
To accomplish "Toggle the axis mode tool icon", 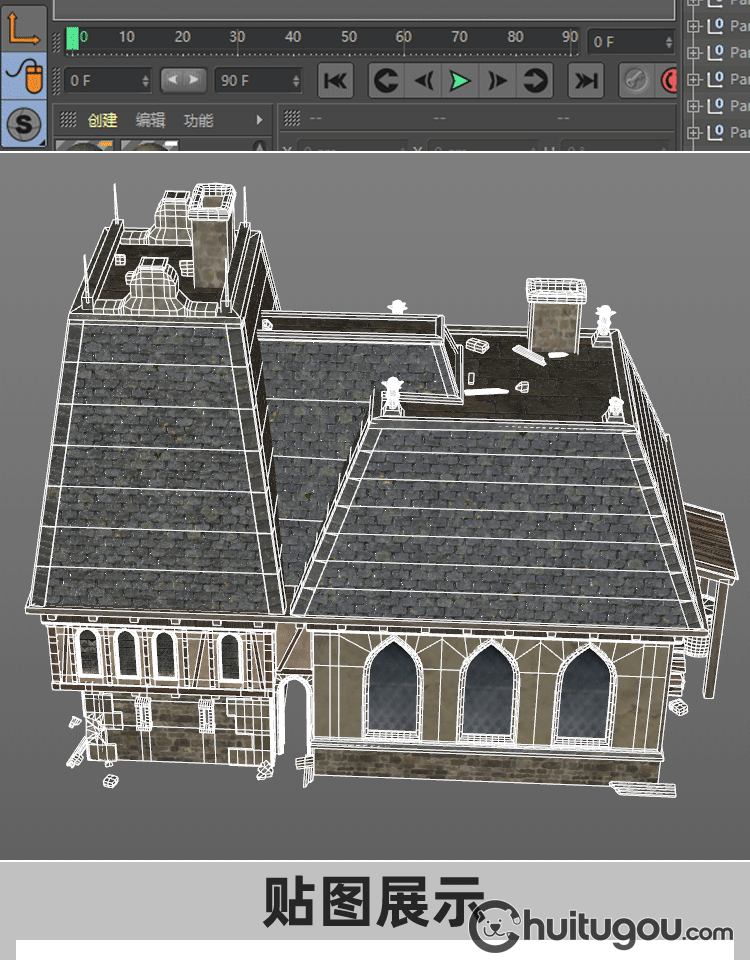I will coord(23,28).
